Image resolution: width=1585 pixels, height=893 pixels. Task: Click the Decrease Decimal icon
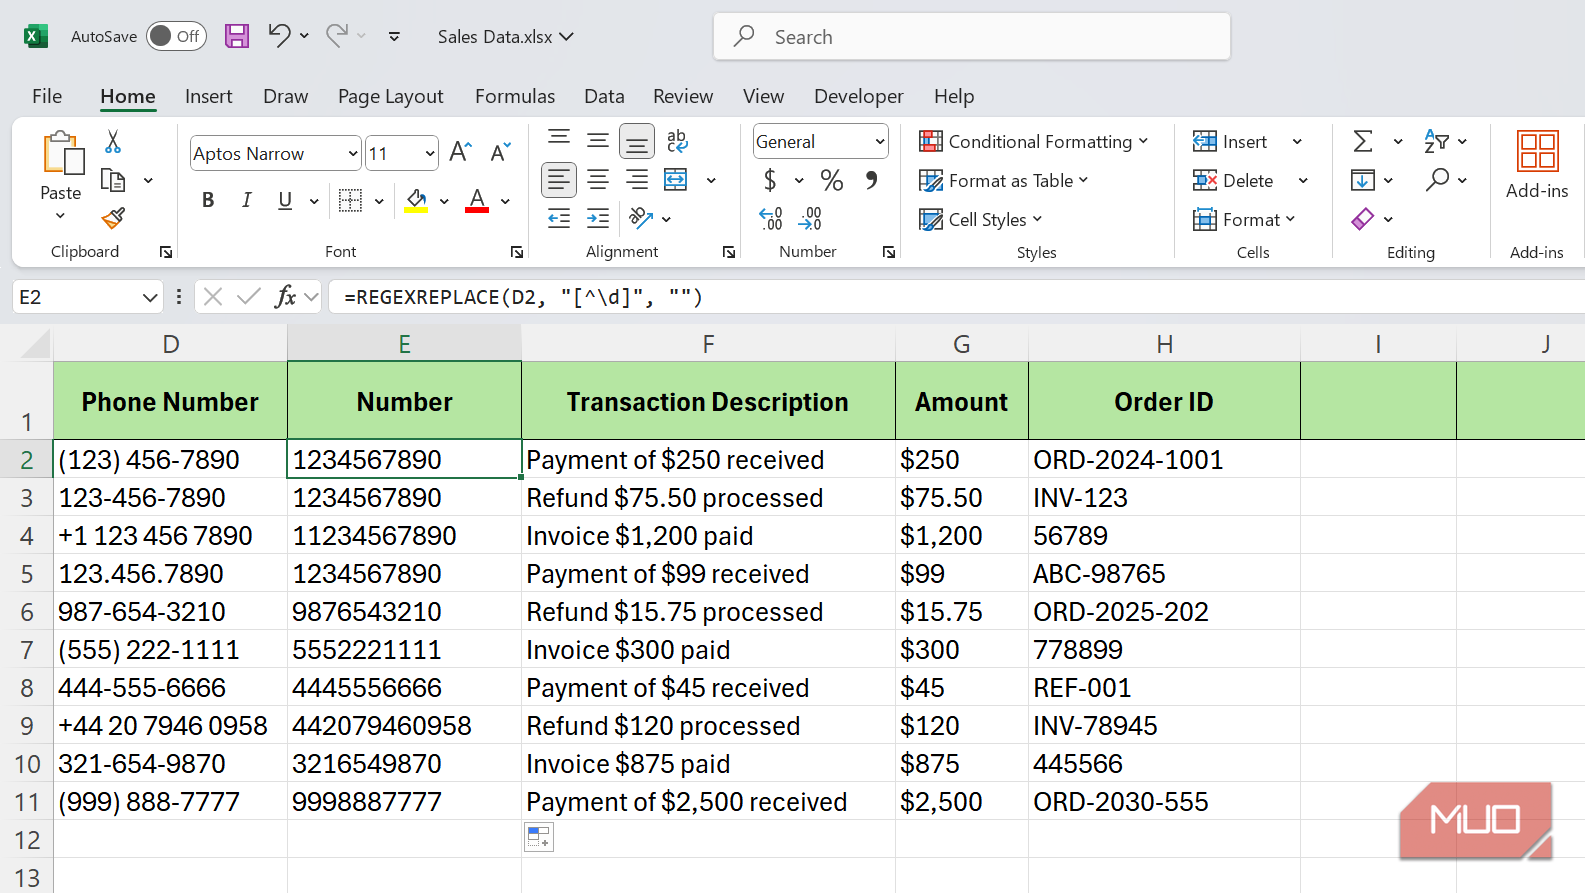(810, 219)
